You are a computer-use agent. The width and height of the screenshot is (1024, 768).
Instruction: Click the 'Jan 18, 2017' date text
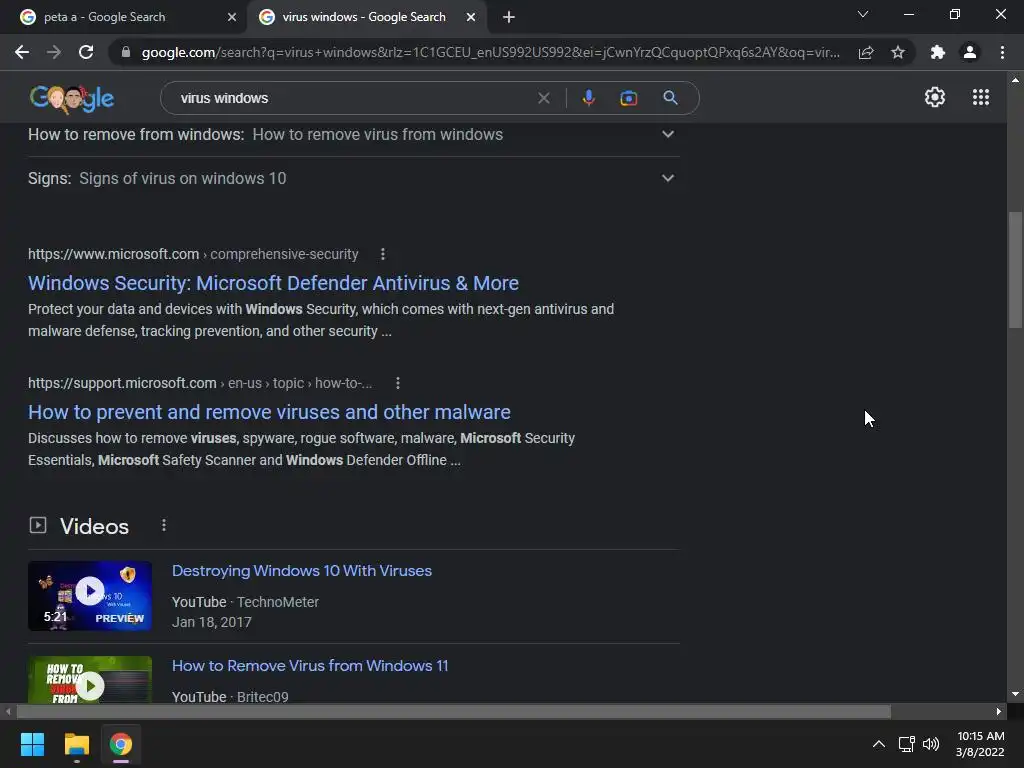click(212, 622)
